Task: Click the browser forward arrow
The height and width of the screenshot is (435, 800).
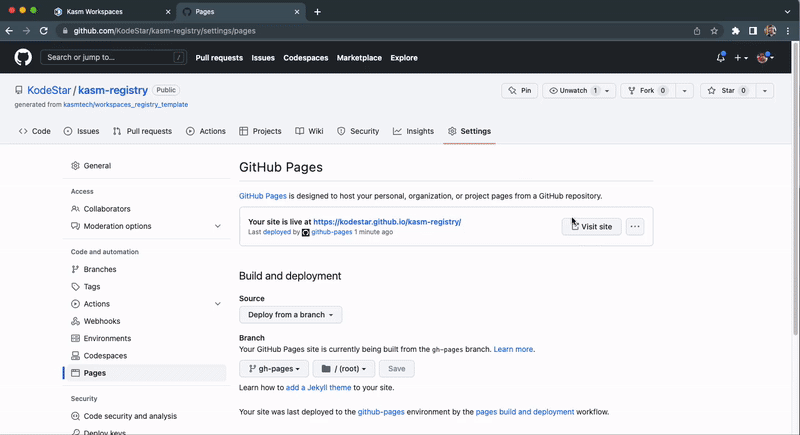Action: 27,31
